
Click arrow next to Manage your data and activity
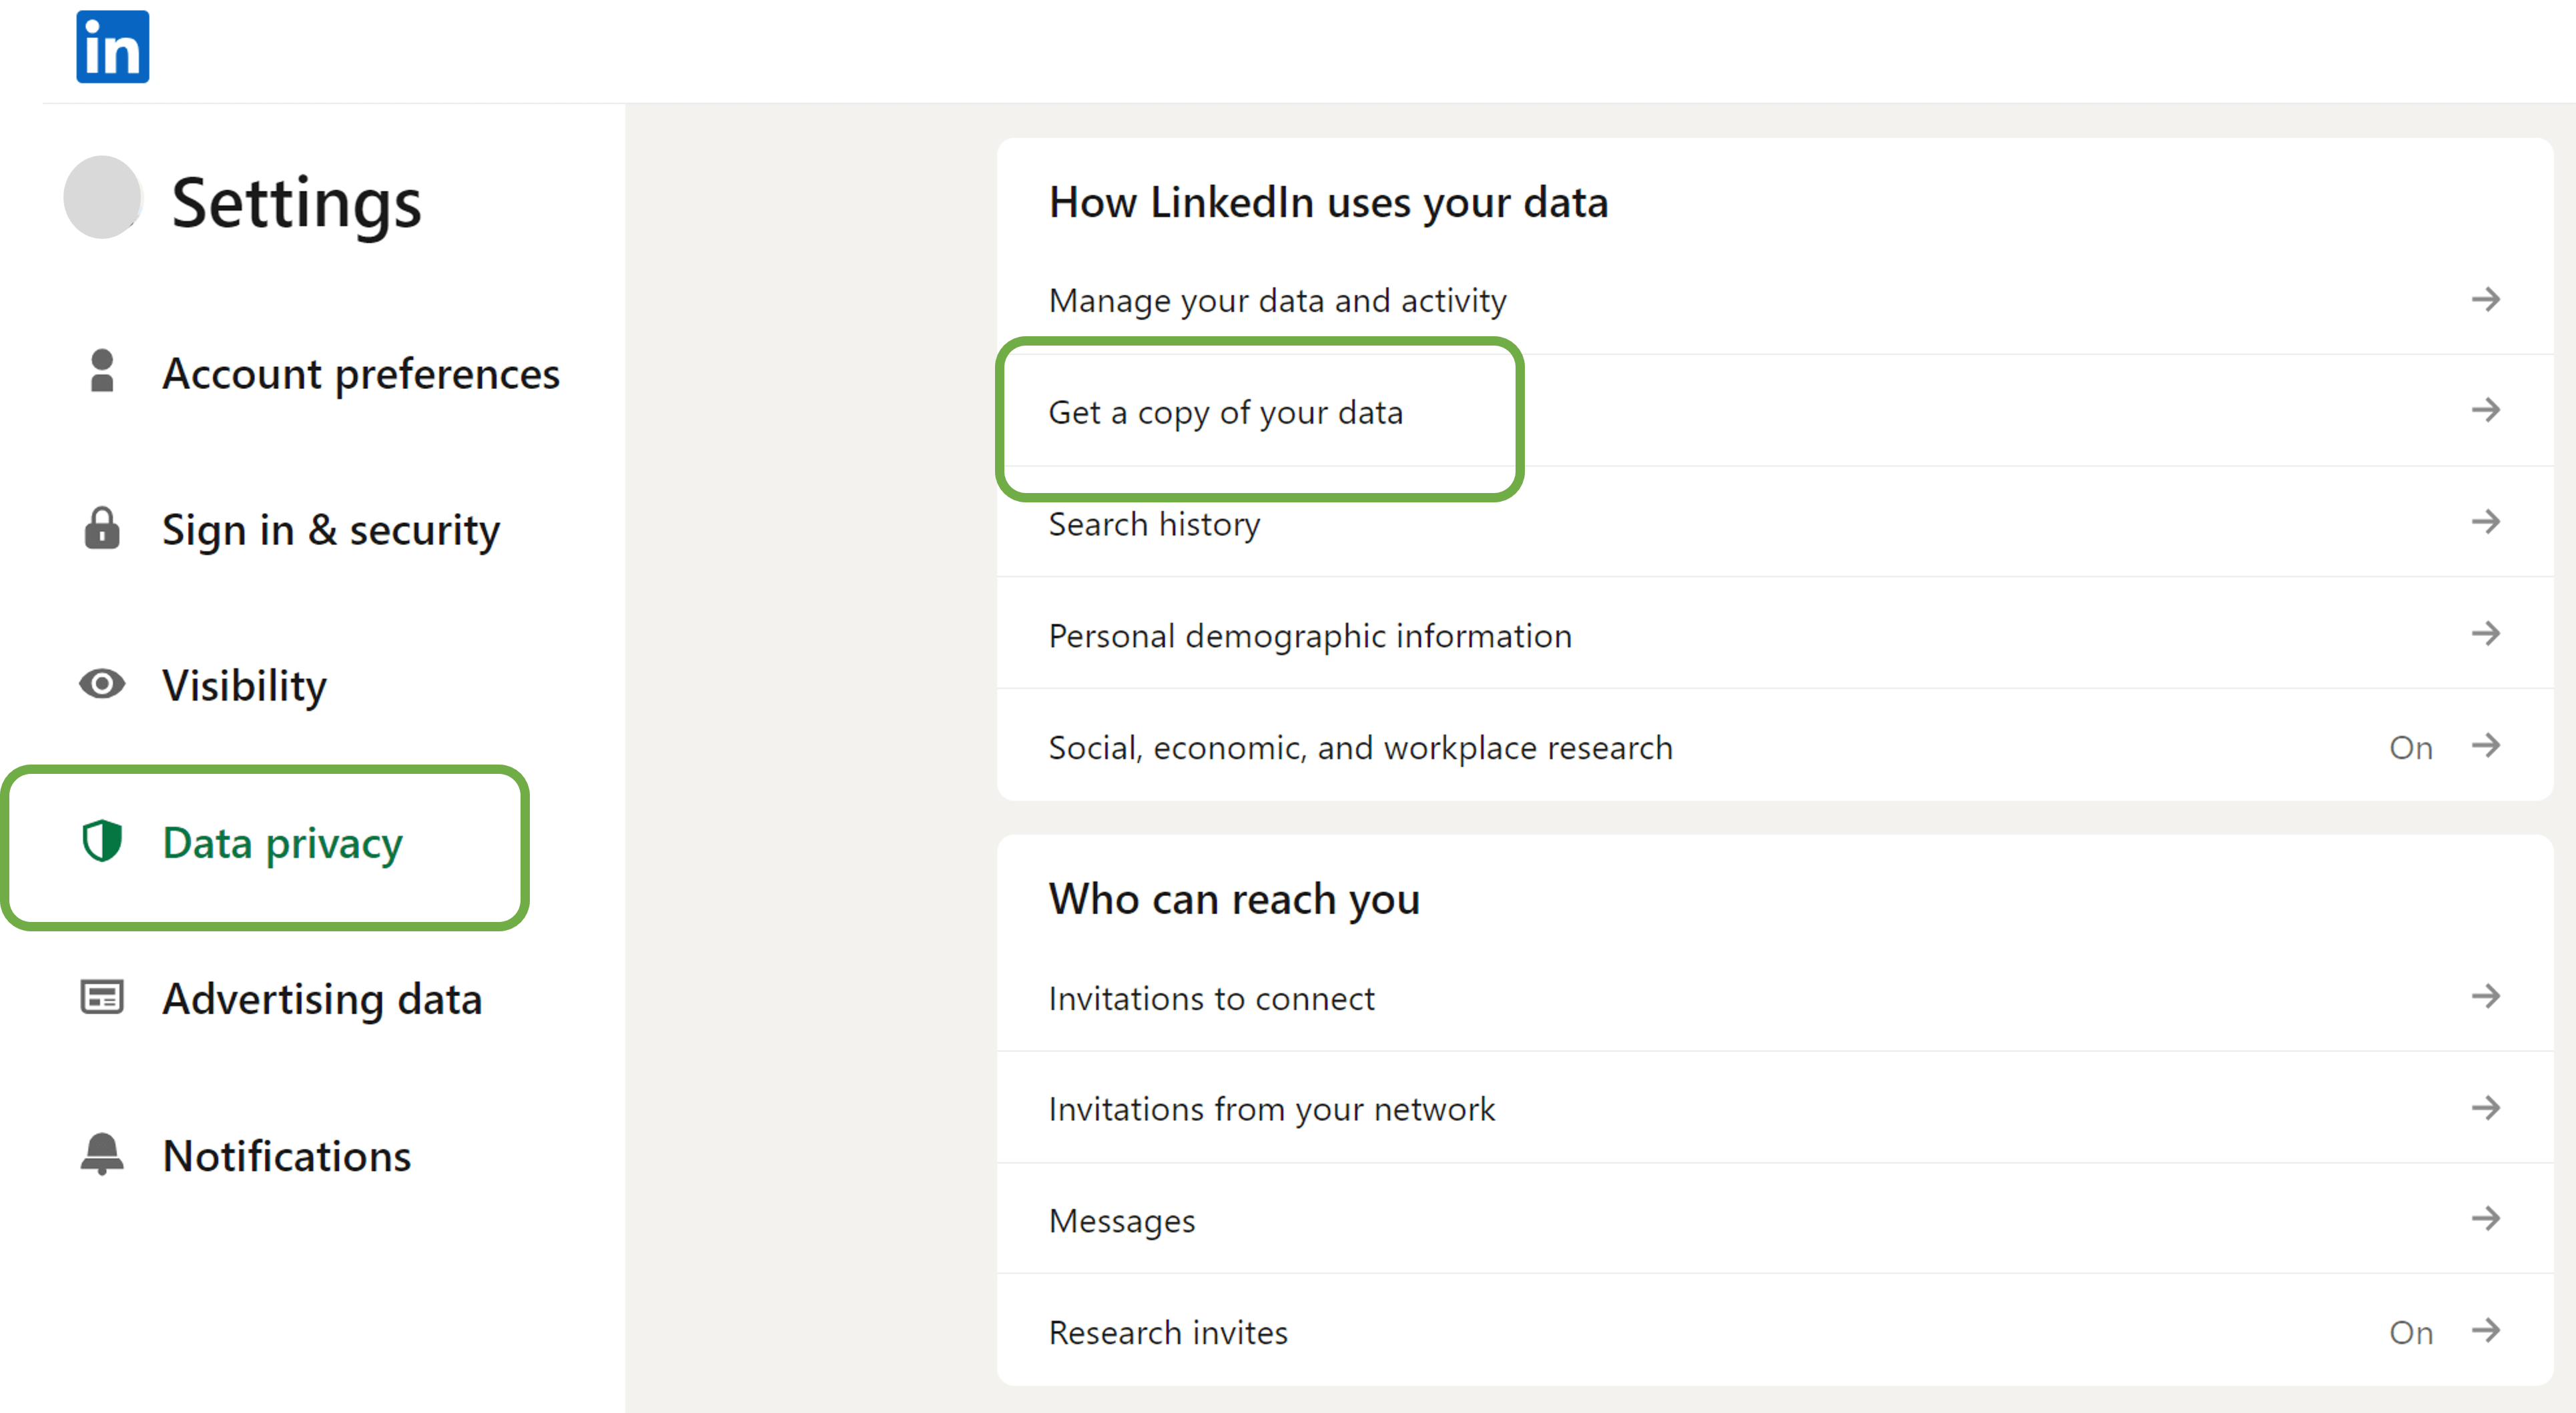(x=2486, y=299)
